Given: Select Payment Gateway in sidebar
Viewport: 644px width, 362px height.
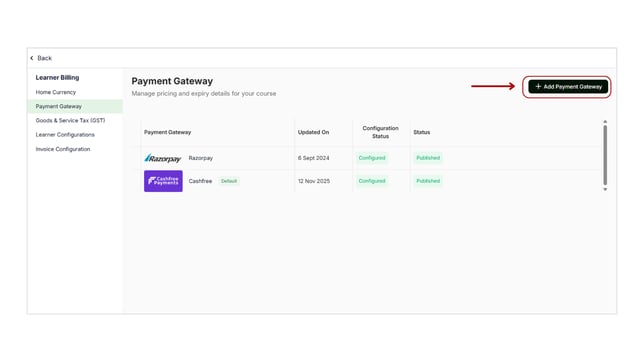Looking at the screenshot, I should coord(75,106).
